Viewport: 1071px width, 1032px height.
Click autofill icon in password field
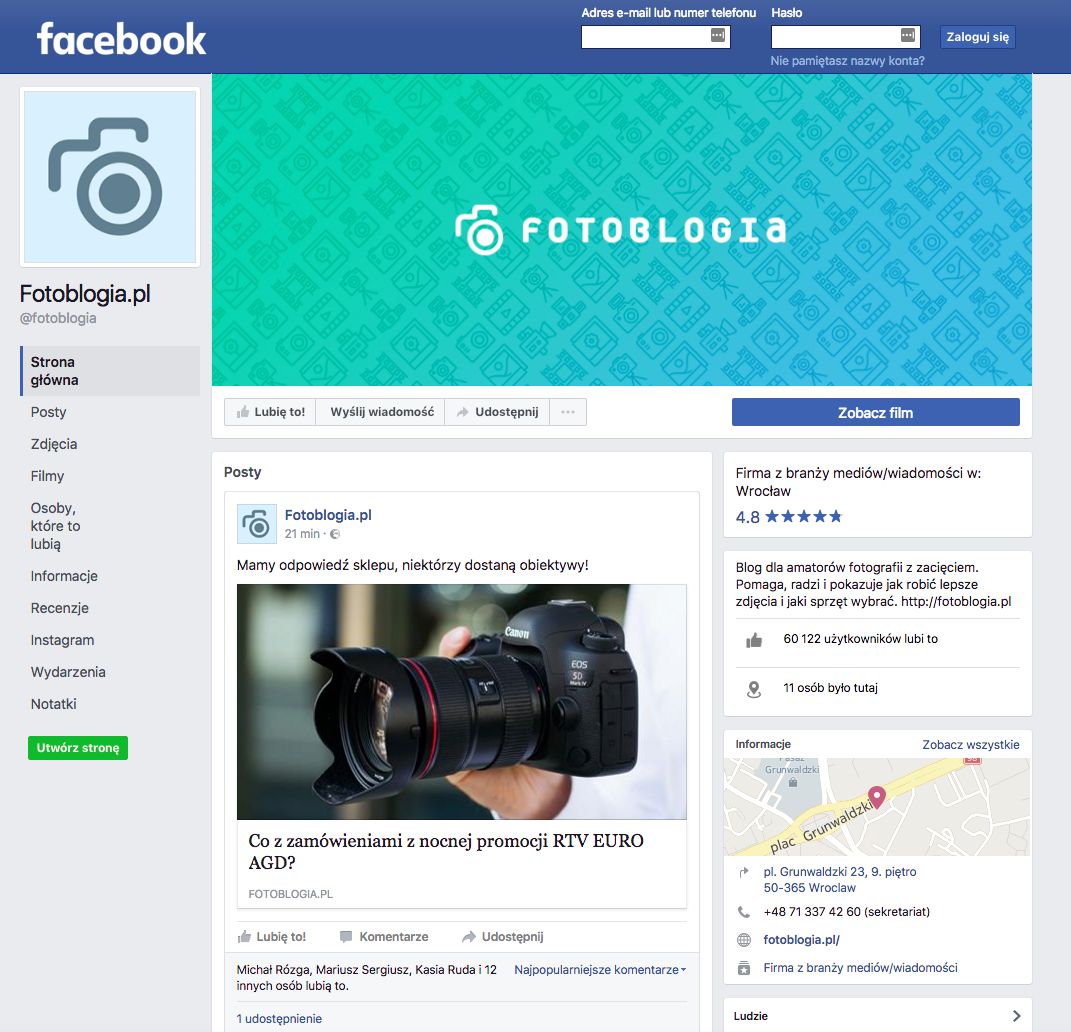(x=907, y=35)
